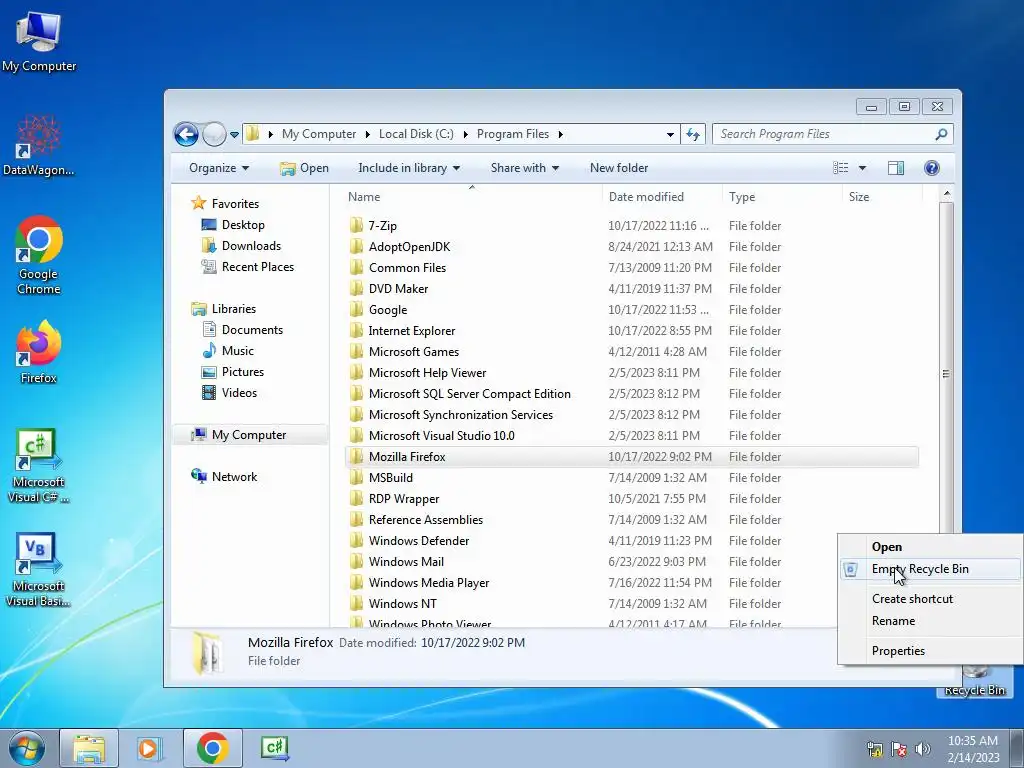Select Desktop under Favorites
This screenshot has width=1024, height=768.
pos(232,225)
